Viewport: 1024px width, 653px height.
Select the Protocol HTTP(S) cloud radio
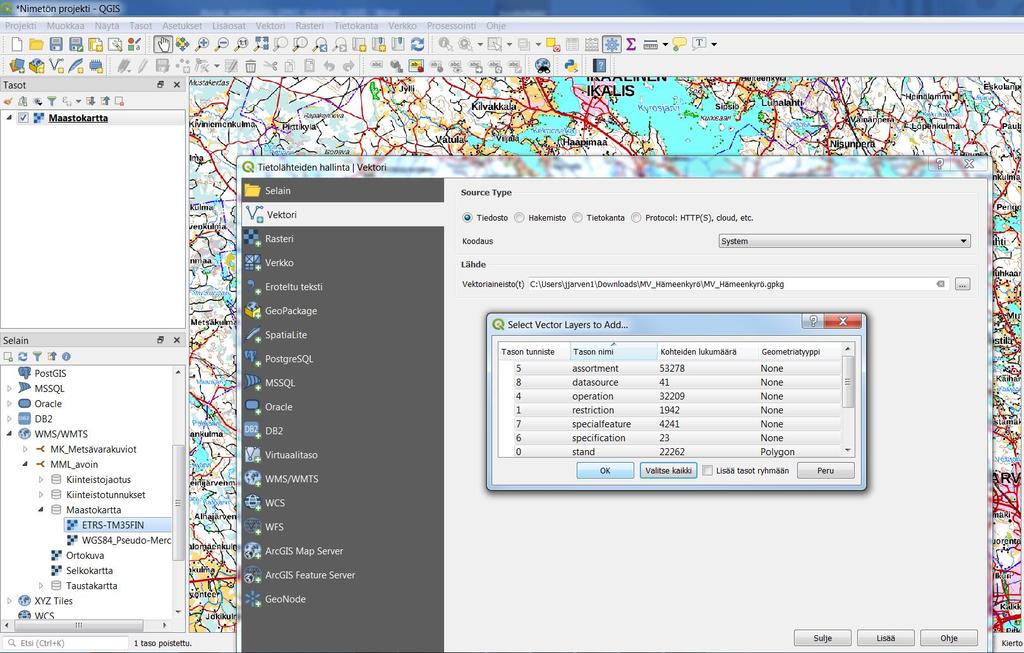(x=636, y=218)
